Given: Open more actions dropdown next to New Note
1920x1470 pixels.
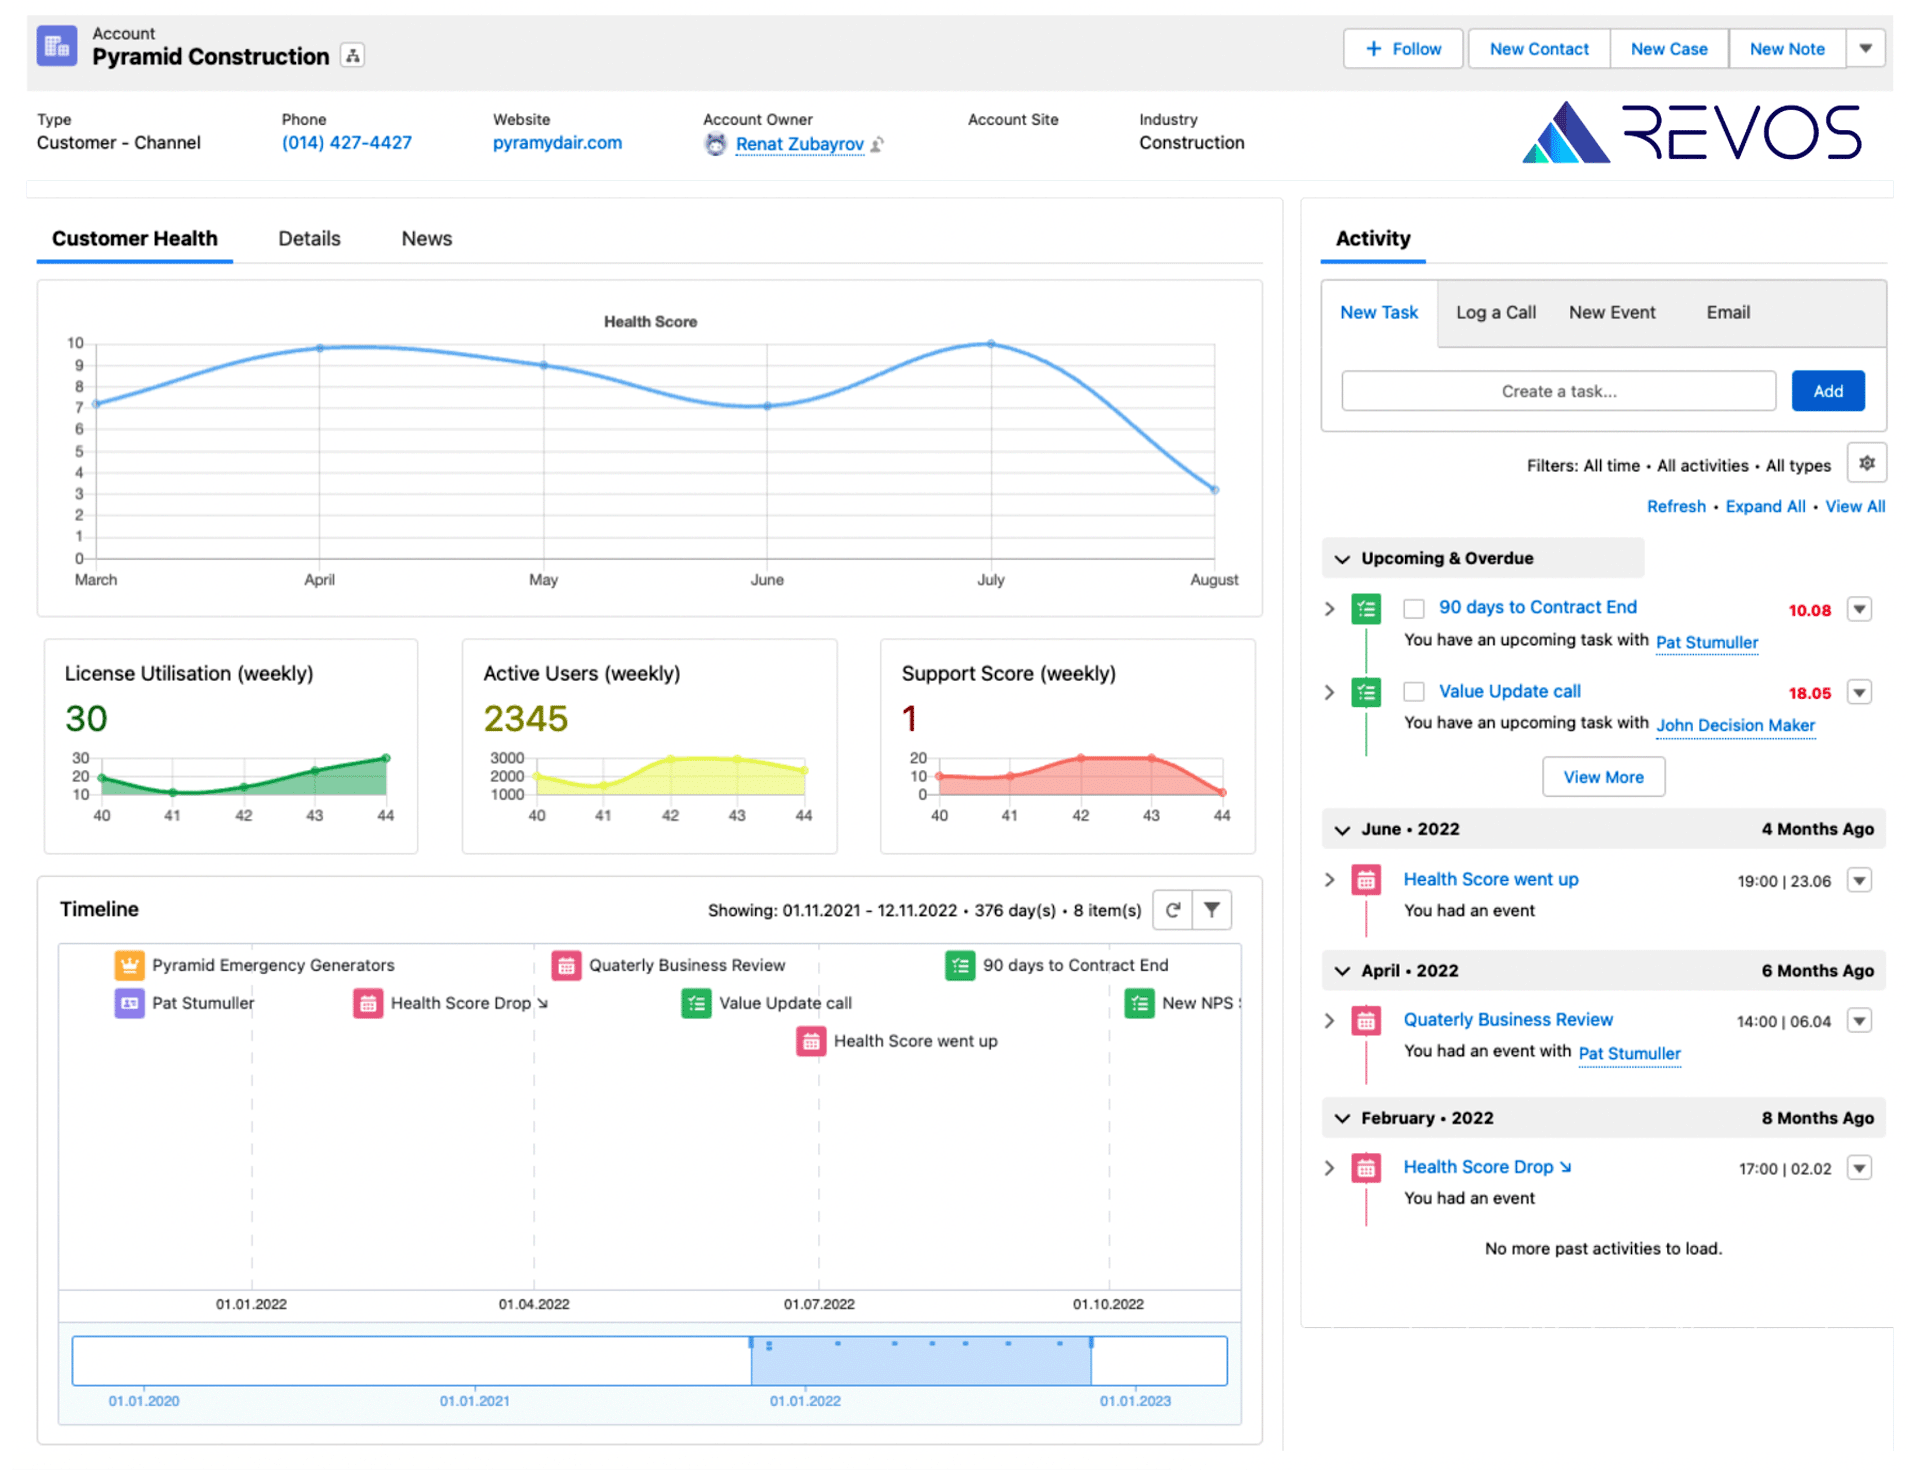Looking at the screenshot, I should pyautogui.click(x=1865, y=48).
